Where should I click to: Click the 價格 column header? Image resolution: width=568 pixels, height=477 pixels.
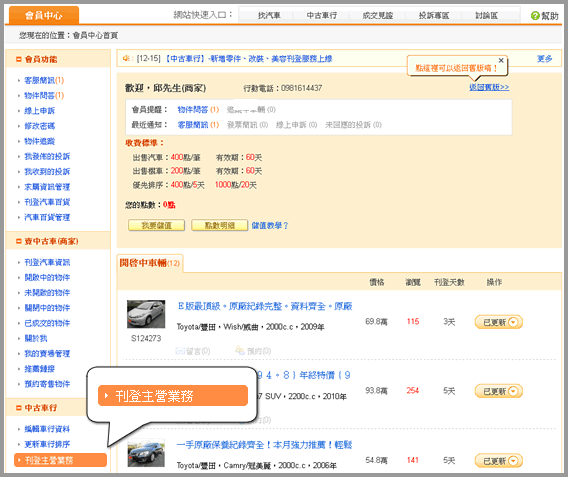(x=377, y=282)
